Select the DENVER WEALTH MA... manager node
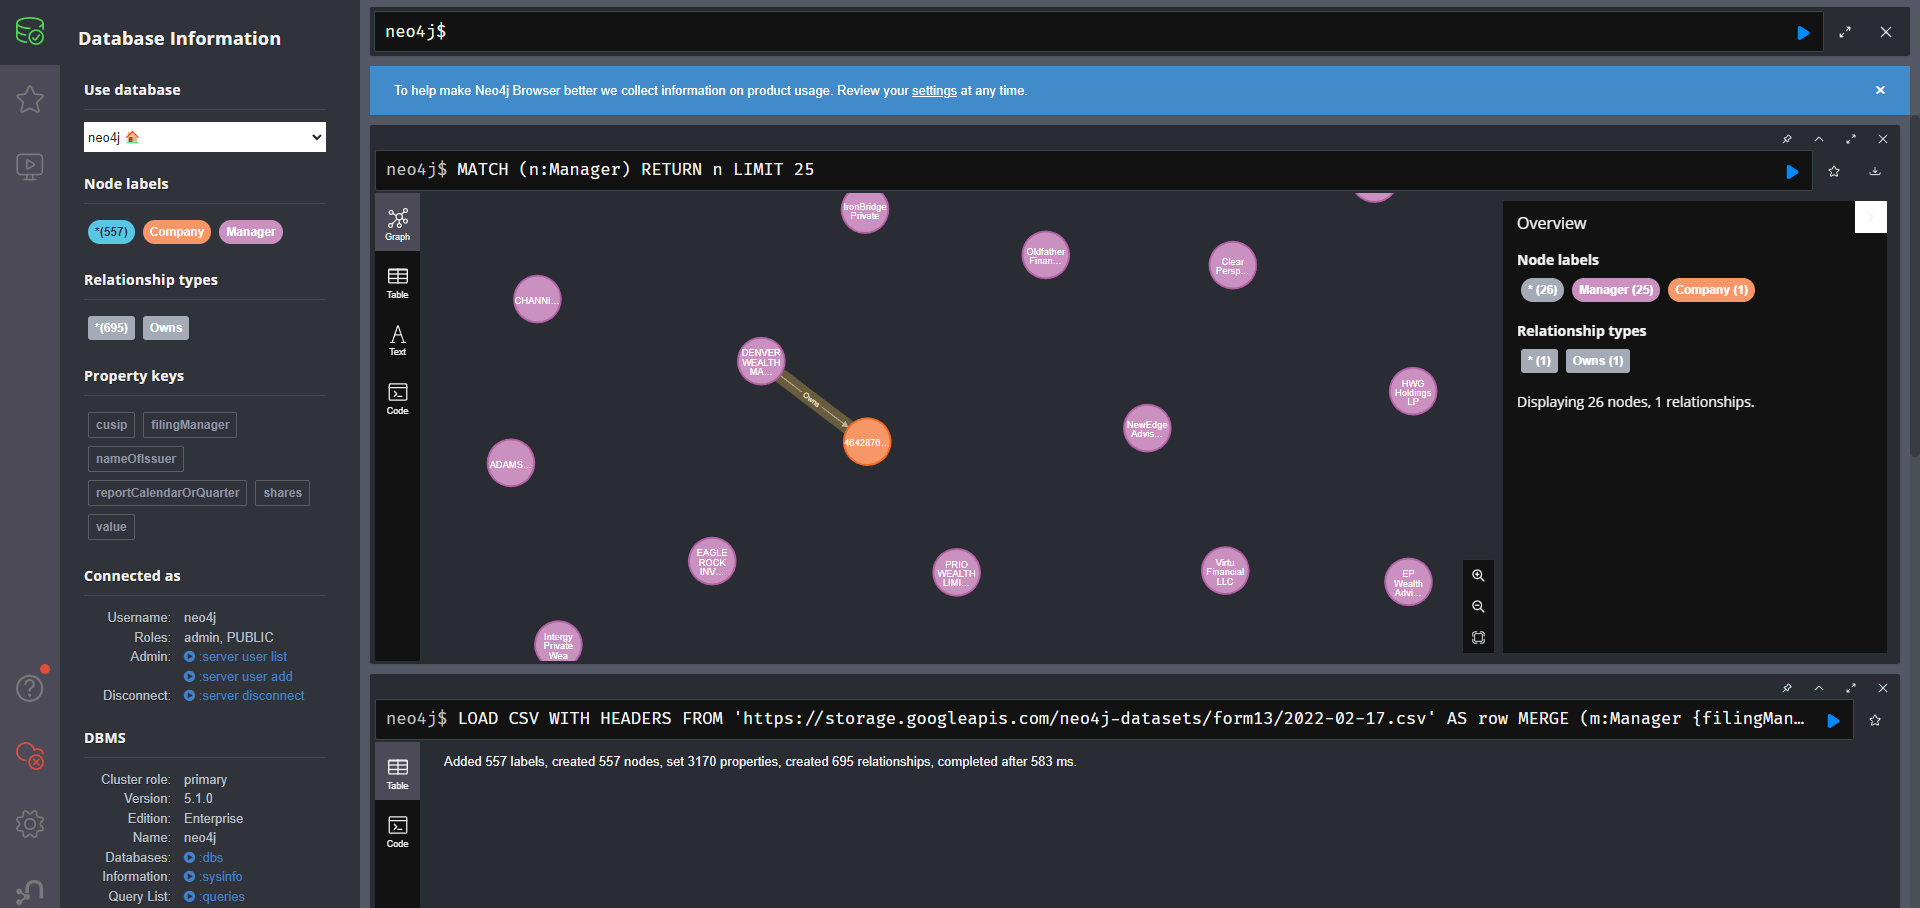1920x908 pixels. coord(761,361)
